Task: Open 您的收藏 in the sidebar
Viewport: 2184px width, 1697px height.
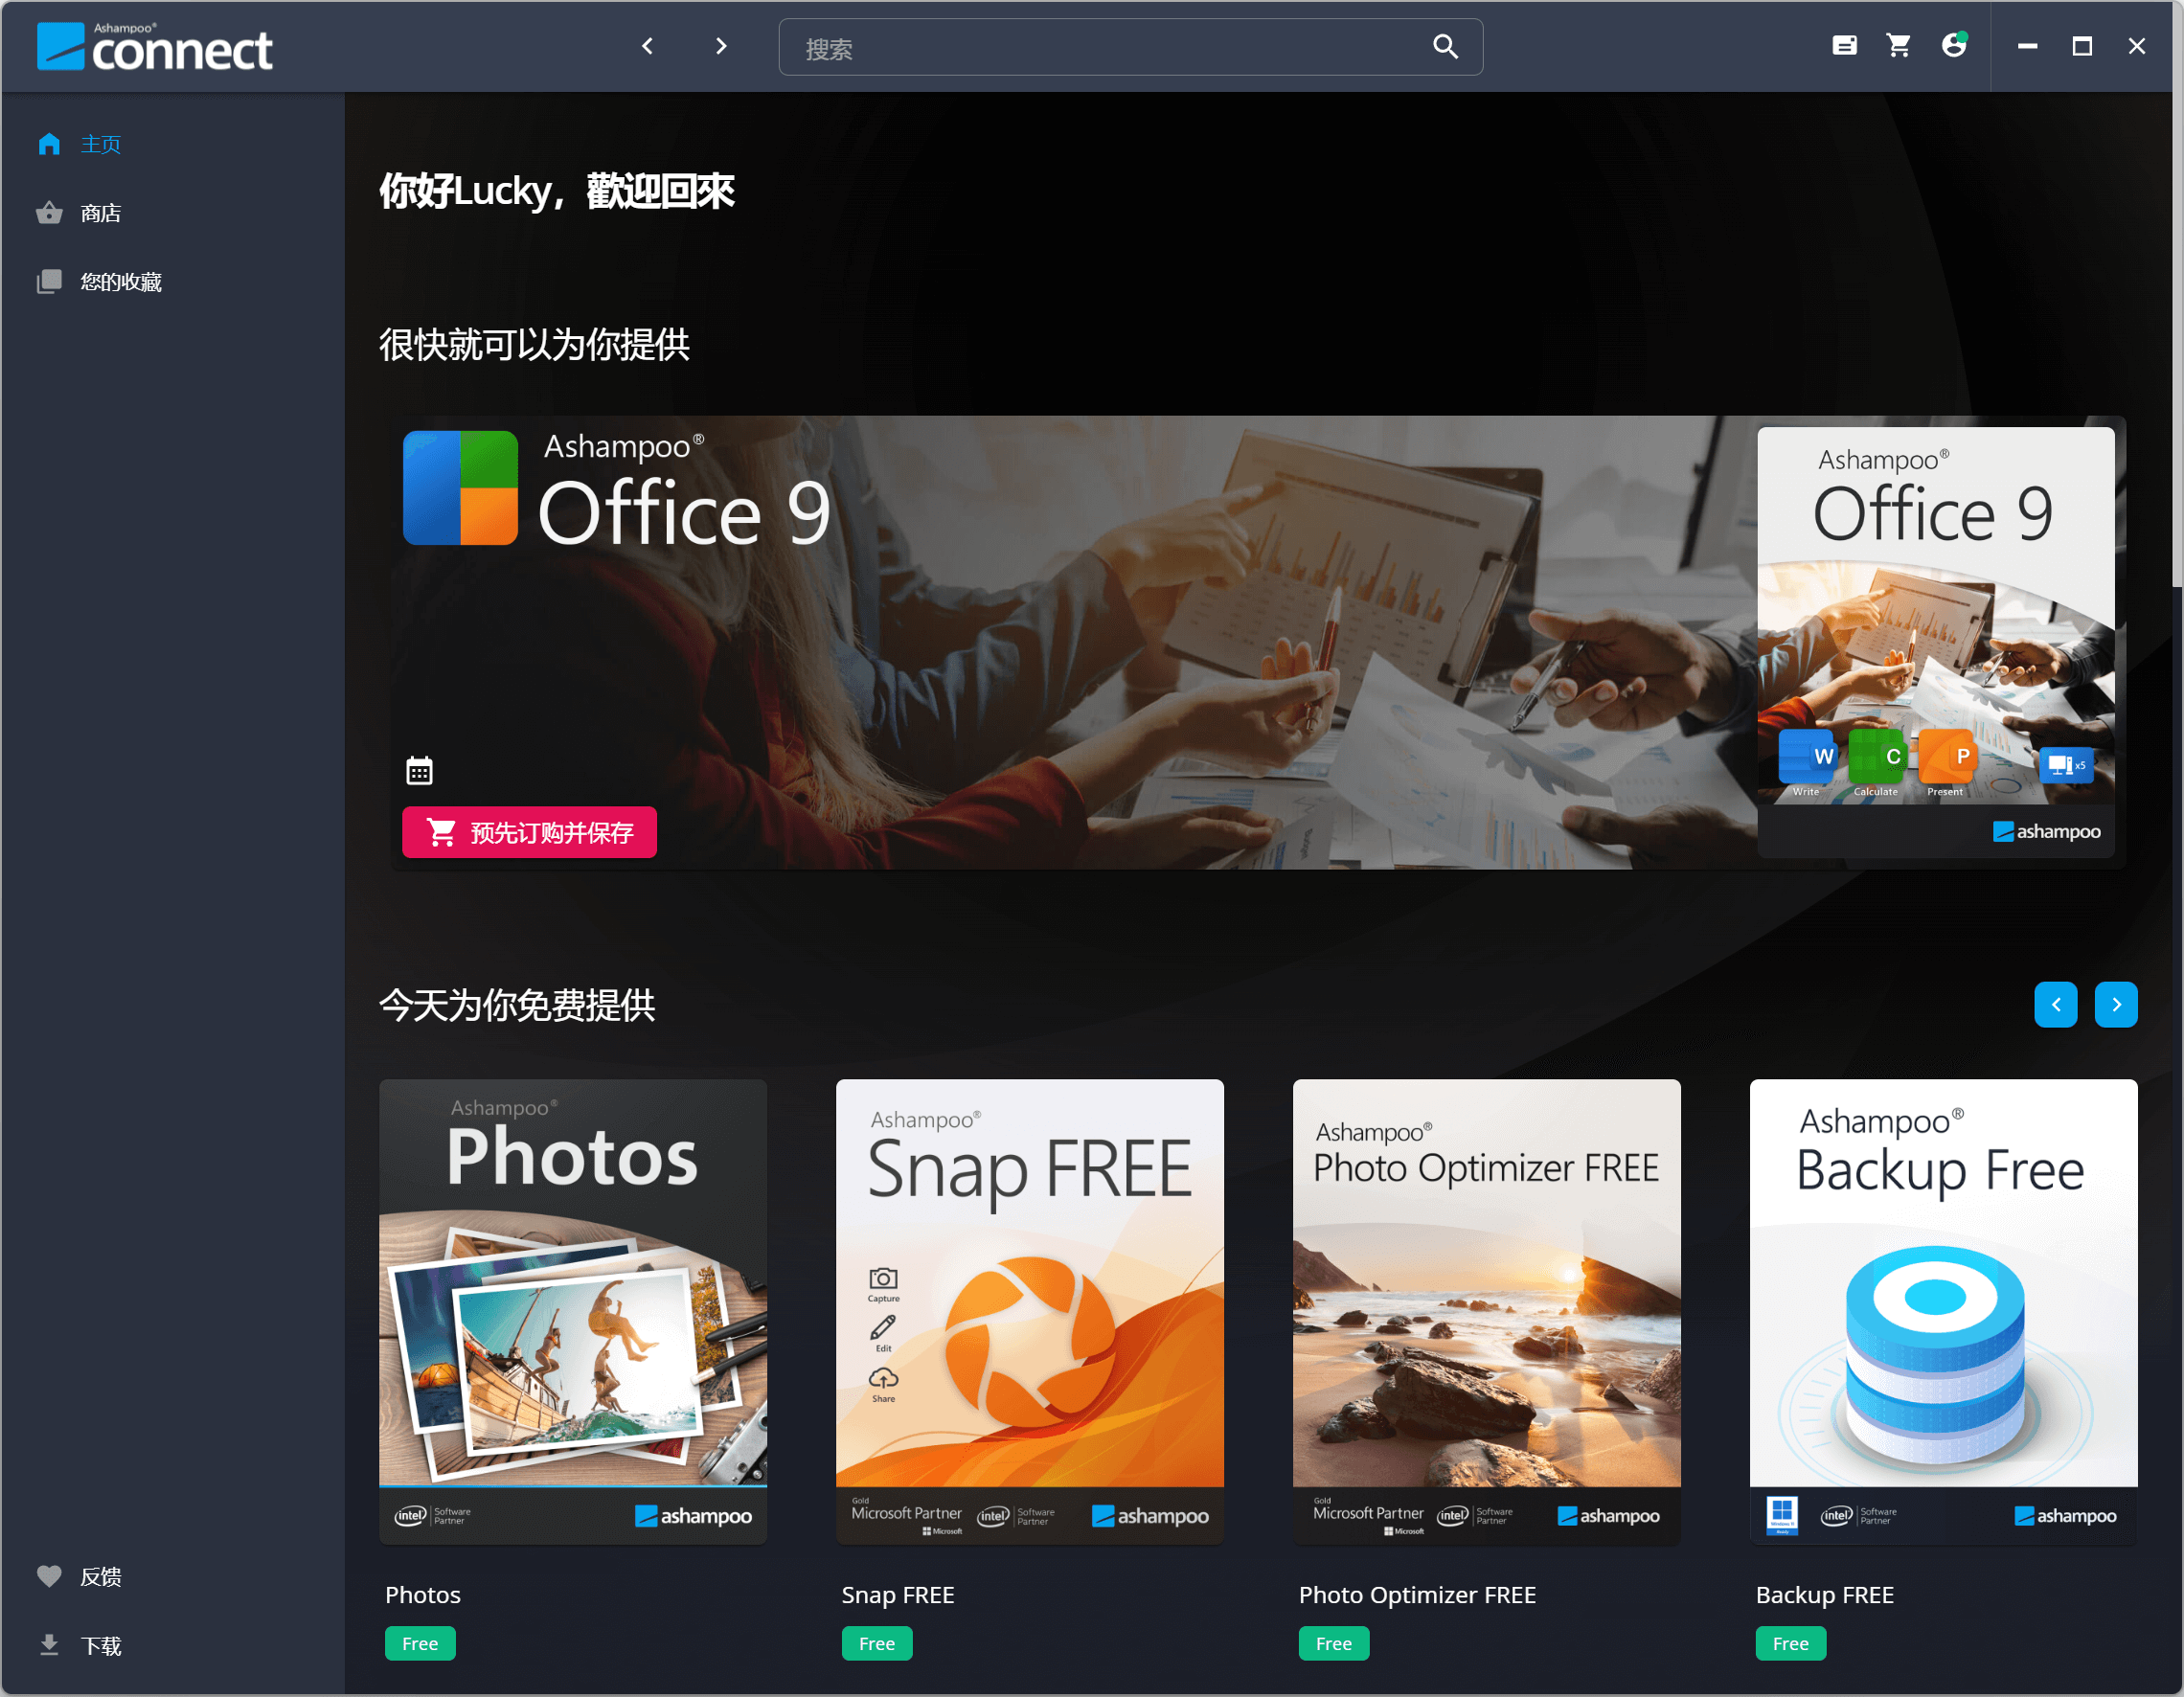Action: pyautogui.click(x=121, y=282)
